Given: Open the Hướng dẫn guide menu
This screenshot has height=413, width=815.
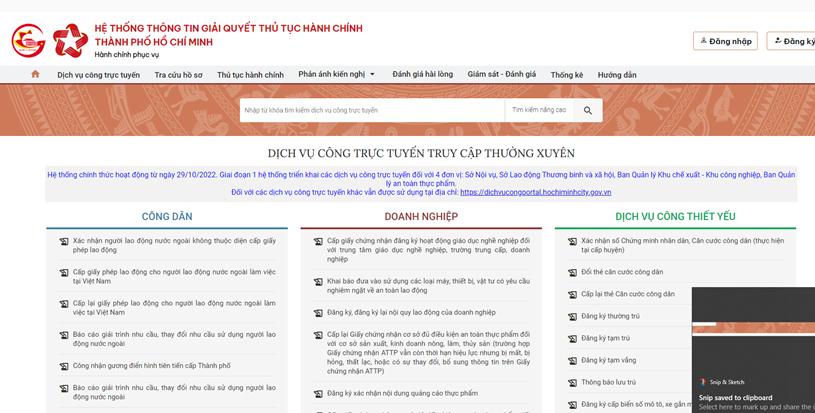Looking at the screenshot, I should [x=617, y=75].
